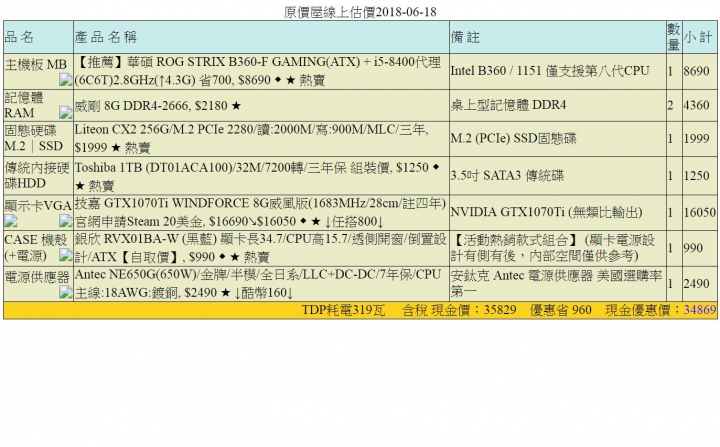Click the title 原價屋線上估價2018-06-18

coord(360,12)
